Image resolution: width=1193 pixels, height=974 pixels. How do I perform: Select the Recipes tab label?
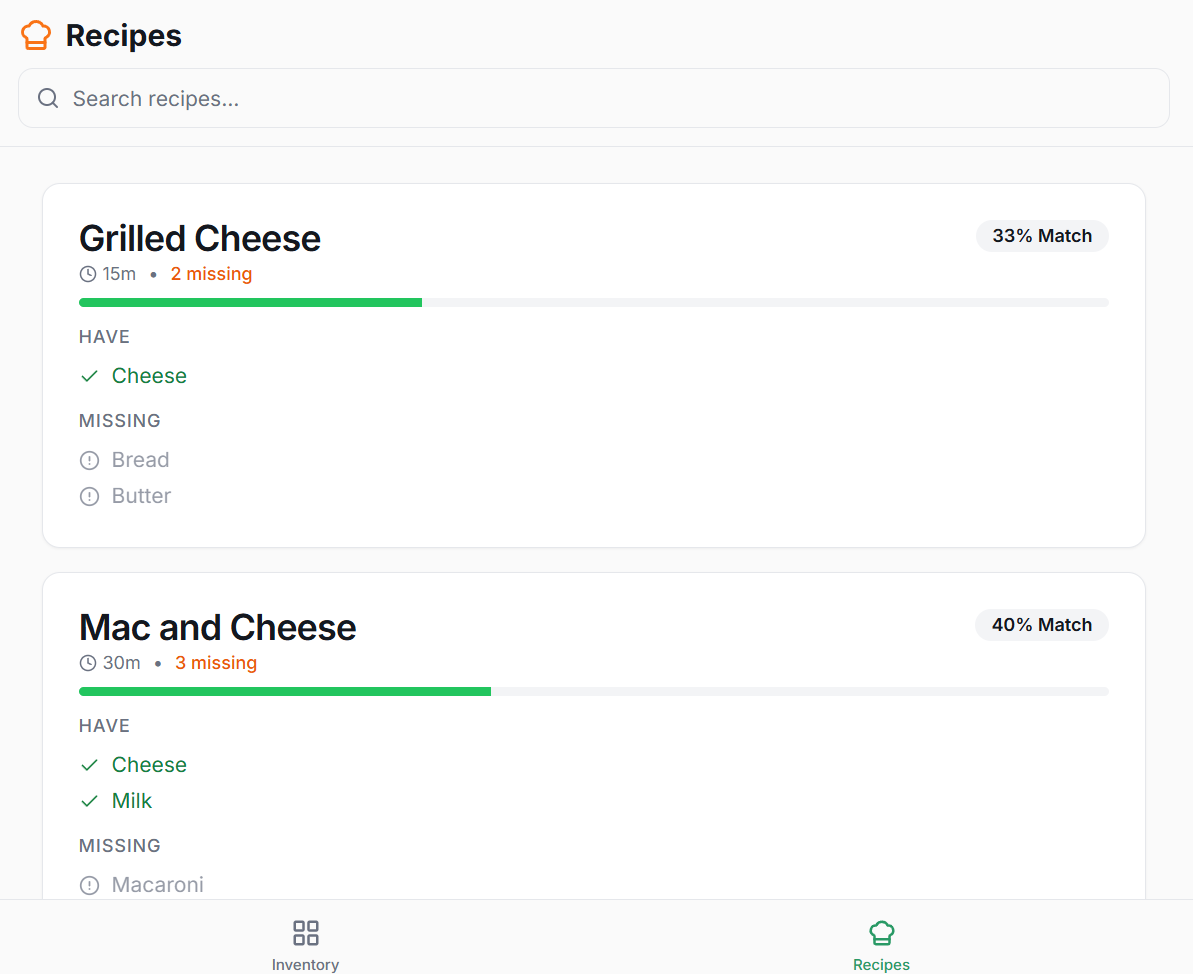pyautogui.click(x=881, y=964)
